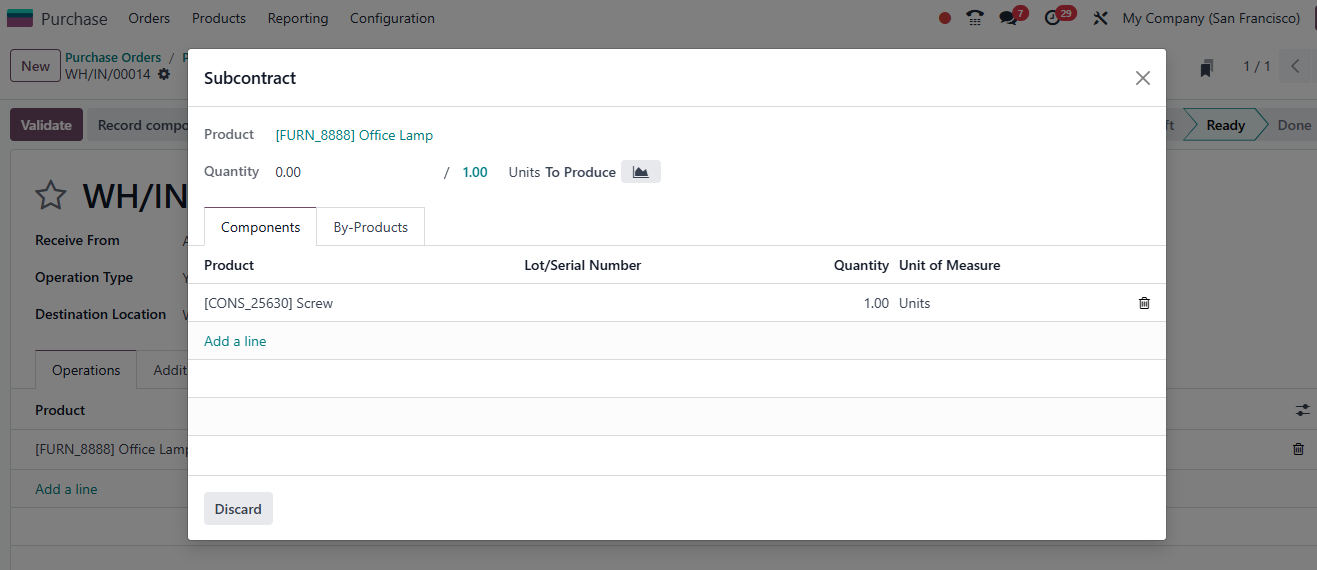Image resolution: width=1317 pixels, height=570 pixels.
Task: Click the Validate button
Action: [x=46, y=125]
